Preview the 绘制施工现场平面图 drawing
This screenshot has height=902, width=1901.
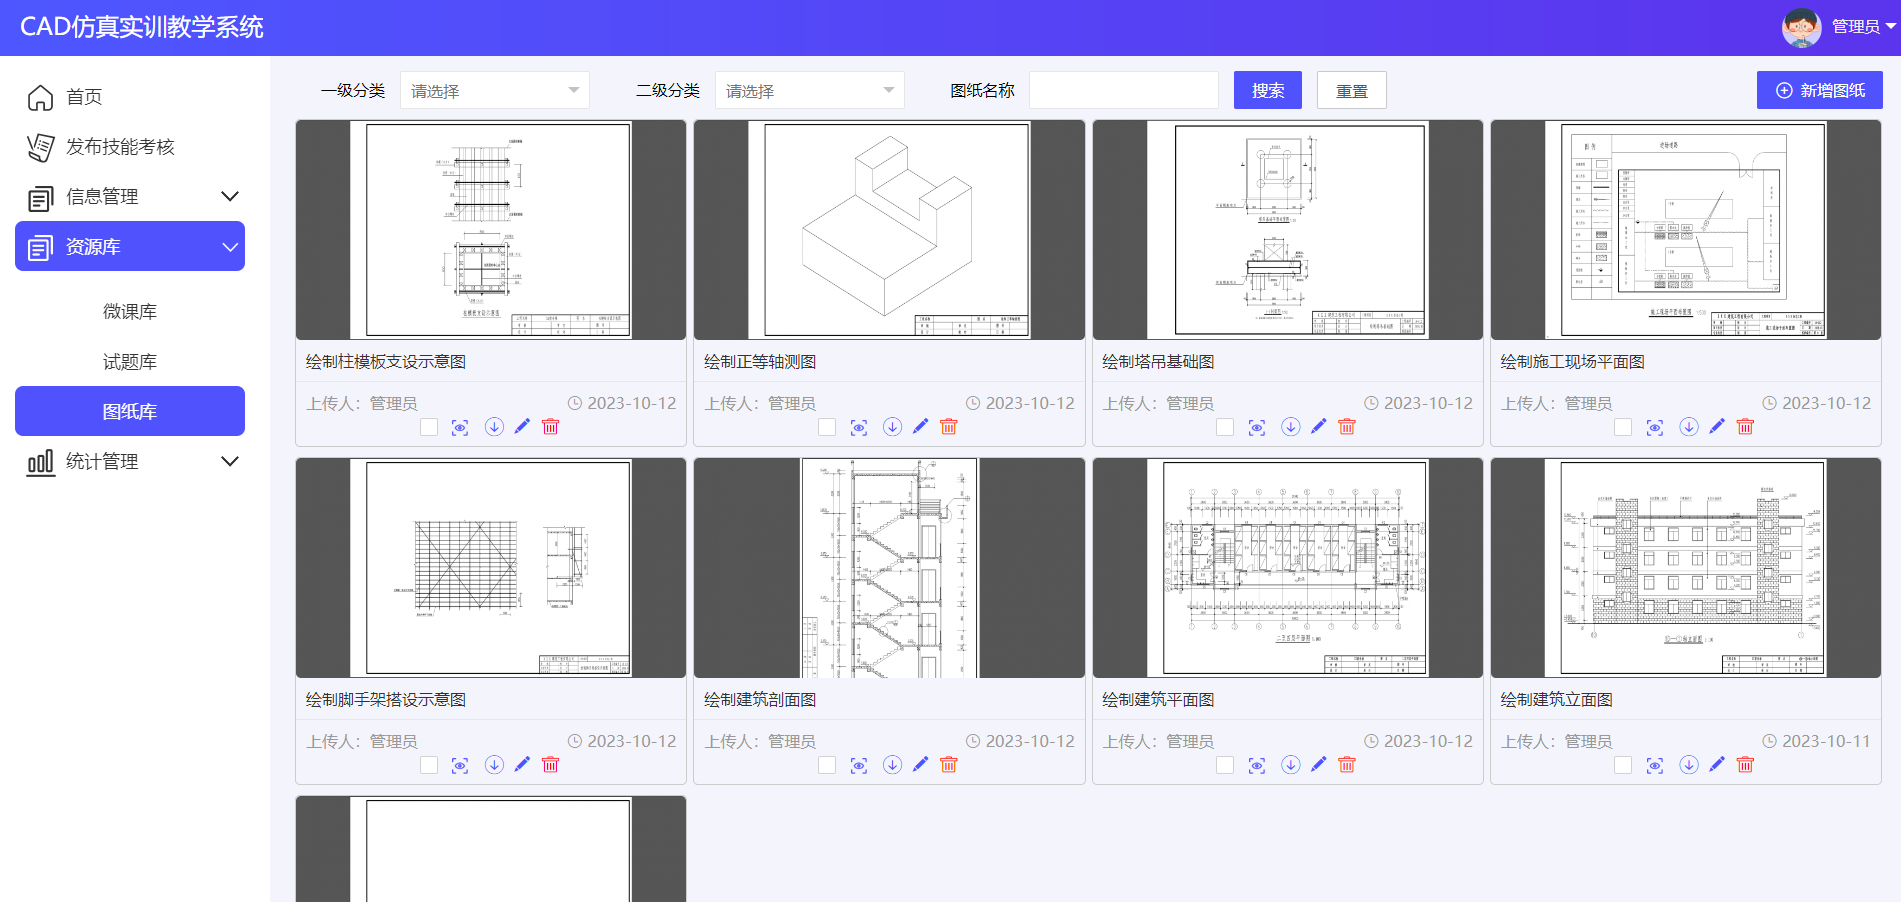(x=1655, y=427)
